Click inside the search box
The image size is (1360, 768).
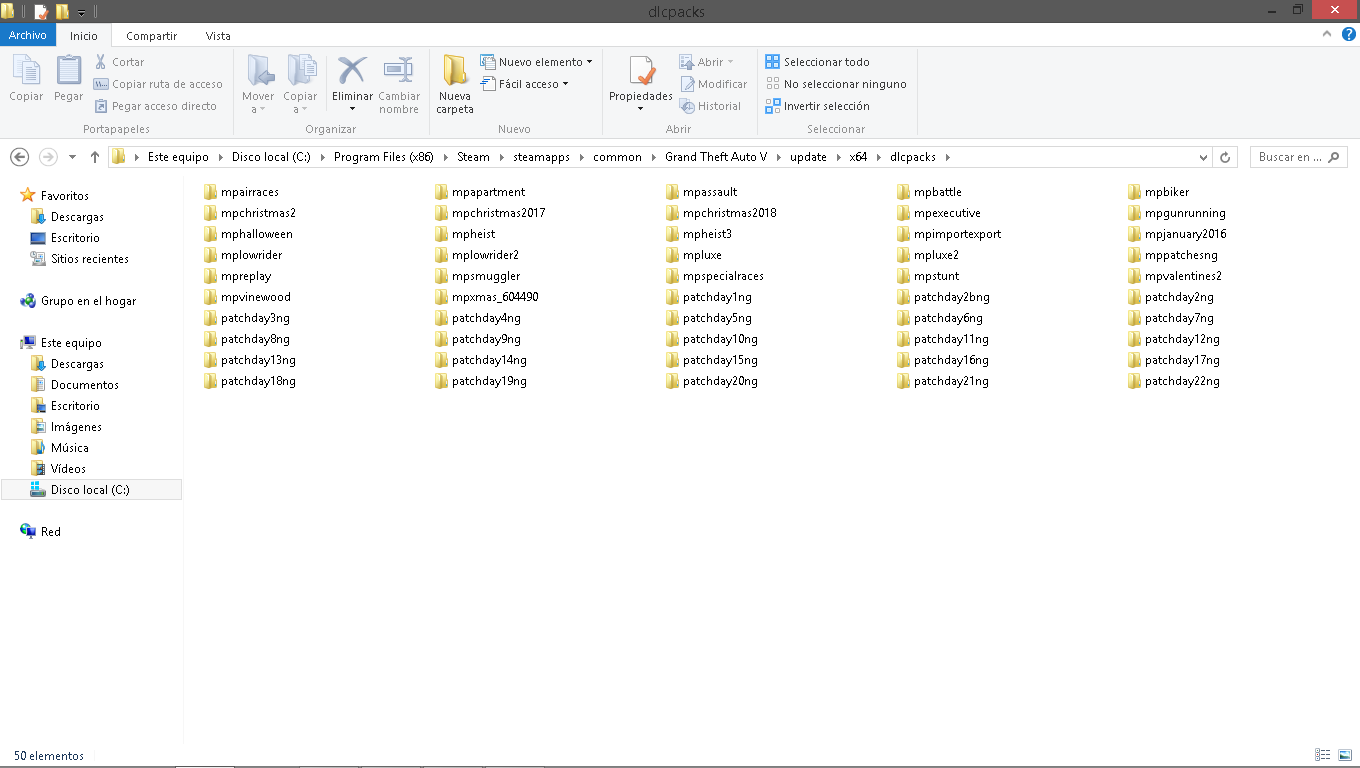[x=1295, y=157]
